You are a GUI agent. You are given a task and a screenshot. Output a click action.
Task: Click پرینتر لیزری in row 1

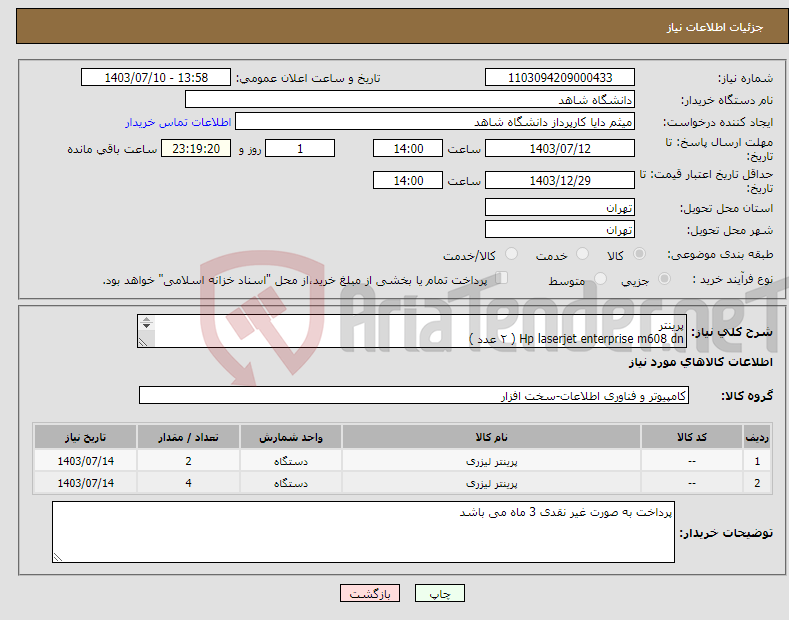pyautogui.click(x=492, y=461)
